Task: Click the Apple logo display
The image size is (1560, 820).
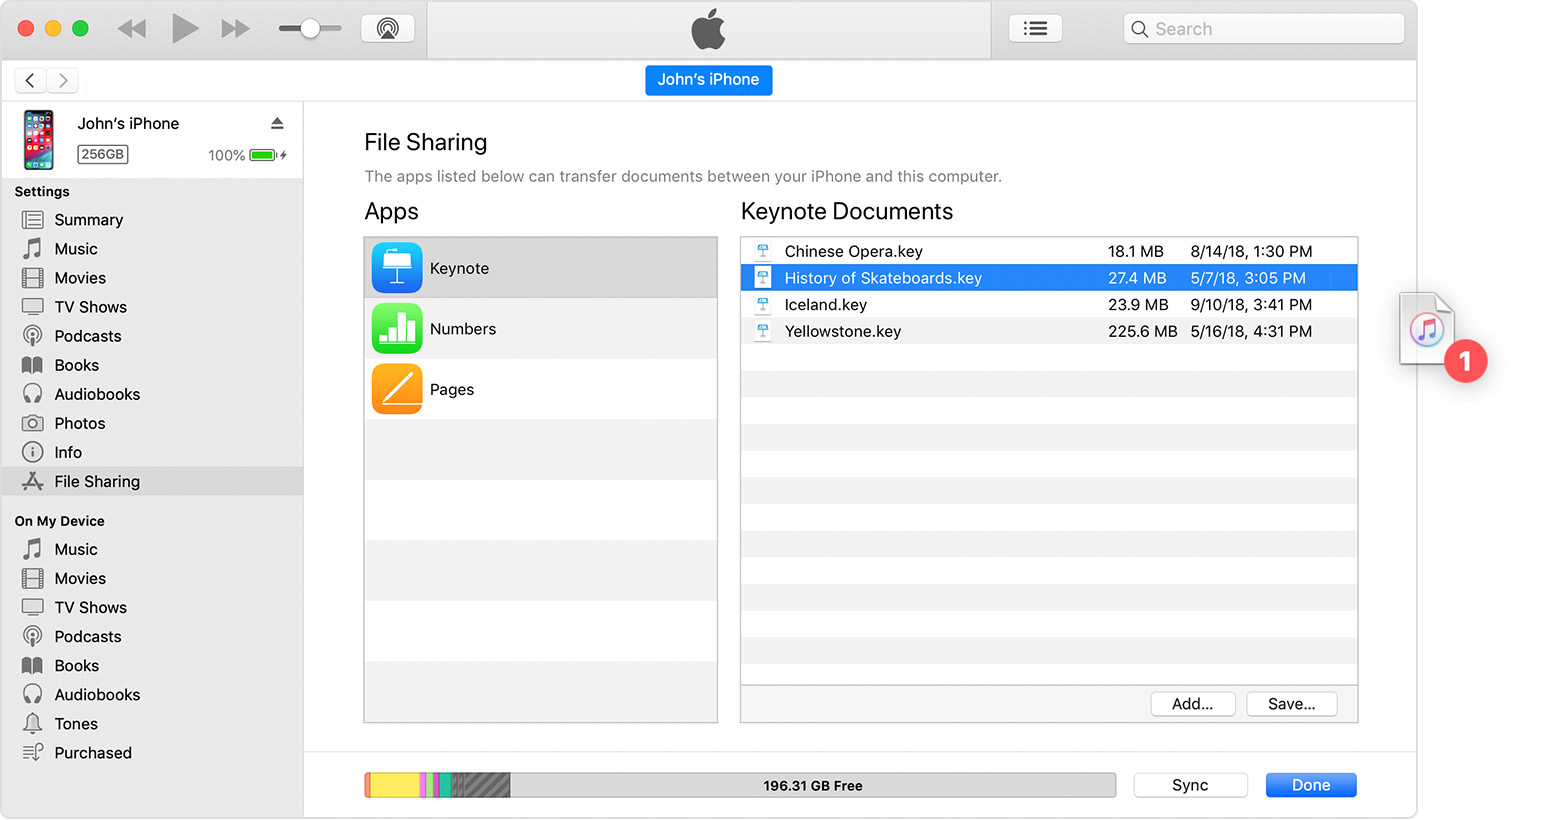Action: click(x=708, y=30)
